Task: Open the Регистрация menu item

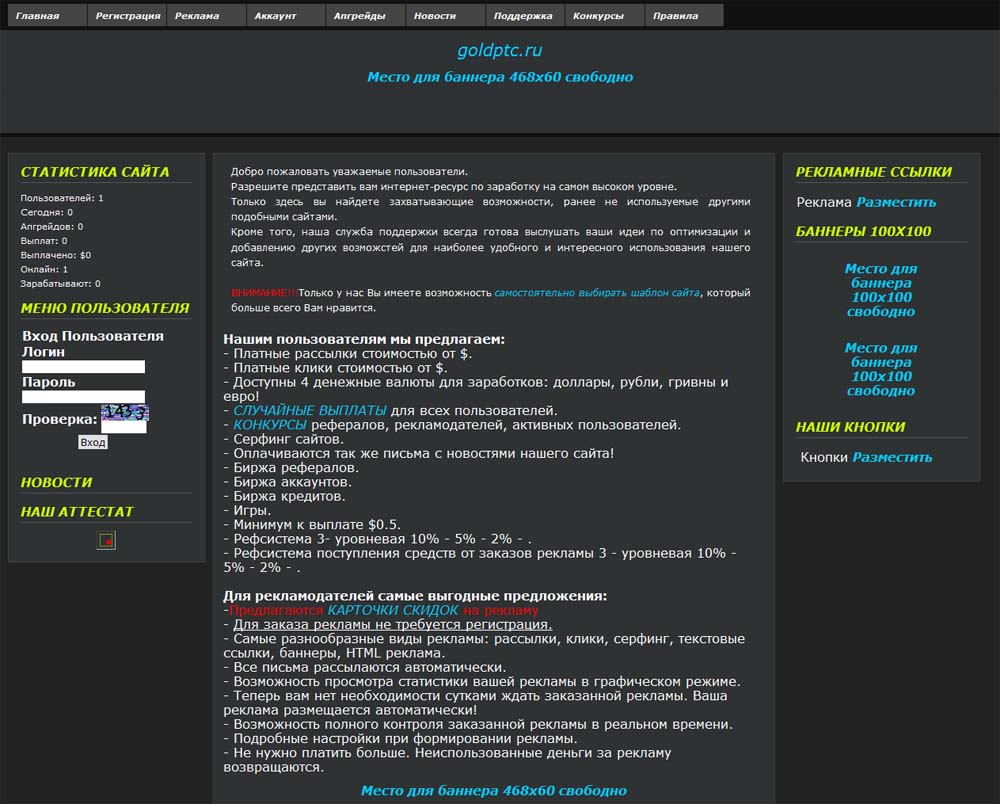Action: click(127, 15)
